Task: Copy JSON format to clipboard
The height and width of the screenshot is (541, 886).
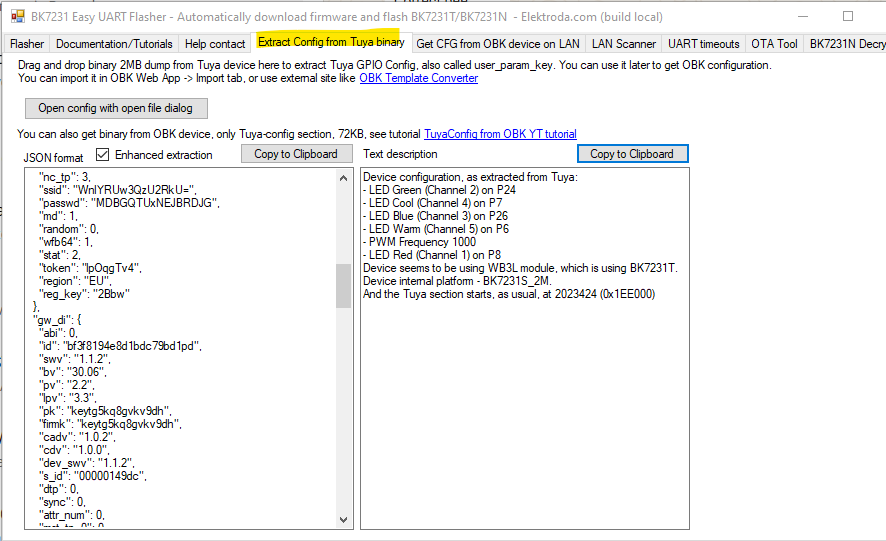Action: click(x=296, y=154)
